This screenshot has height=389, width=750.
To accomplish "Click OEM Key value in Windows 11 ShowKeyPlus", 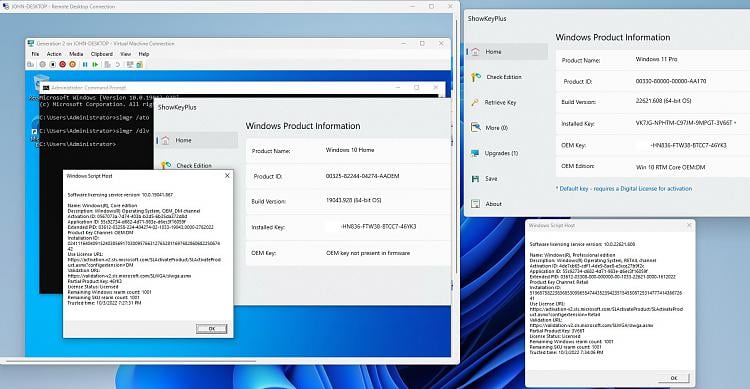I will click(688, 145).
